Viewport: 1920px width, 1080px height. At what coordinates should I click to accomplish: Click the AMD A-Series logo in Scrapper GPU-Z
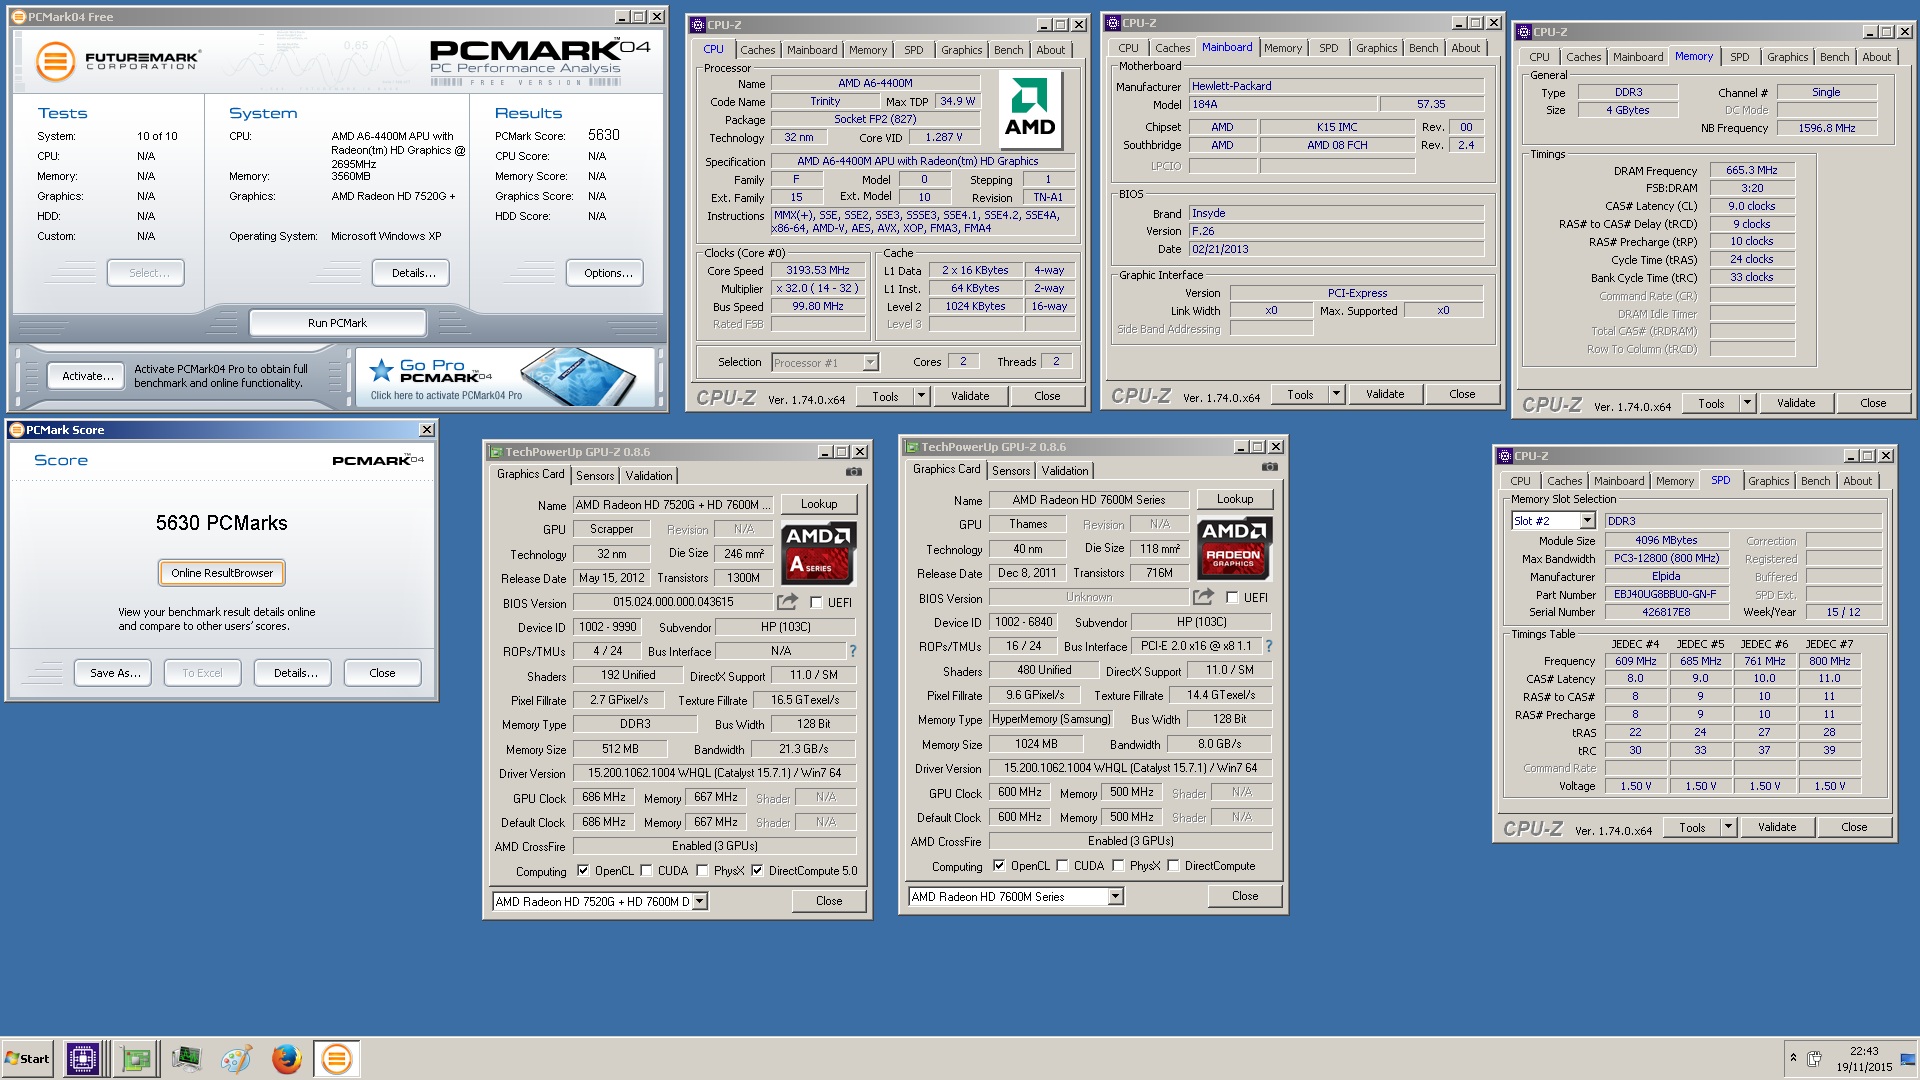pos(818,552)
